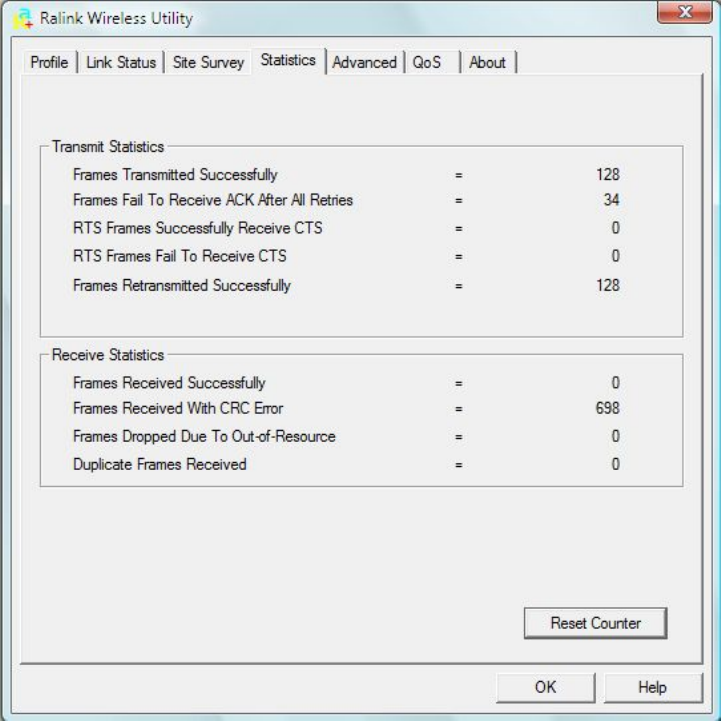Click the Duplicate Frames Received label
The height and width of the screenshot is (721, 721).
(160, 464)
